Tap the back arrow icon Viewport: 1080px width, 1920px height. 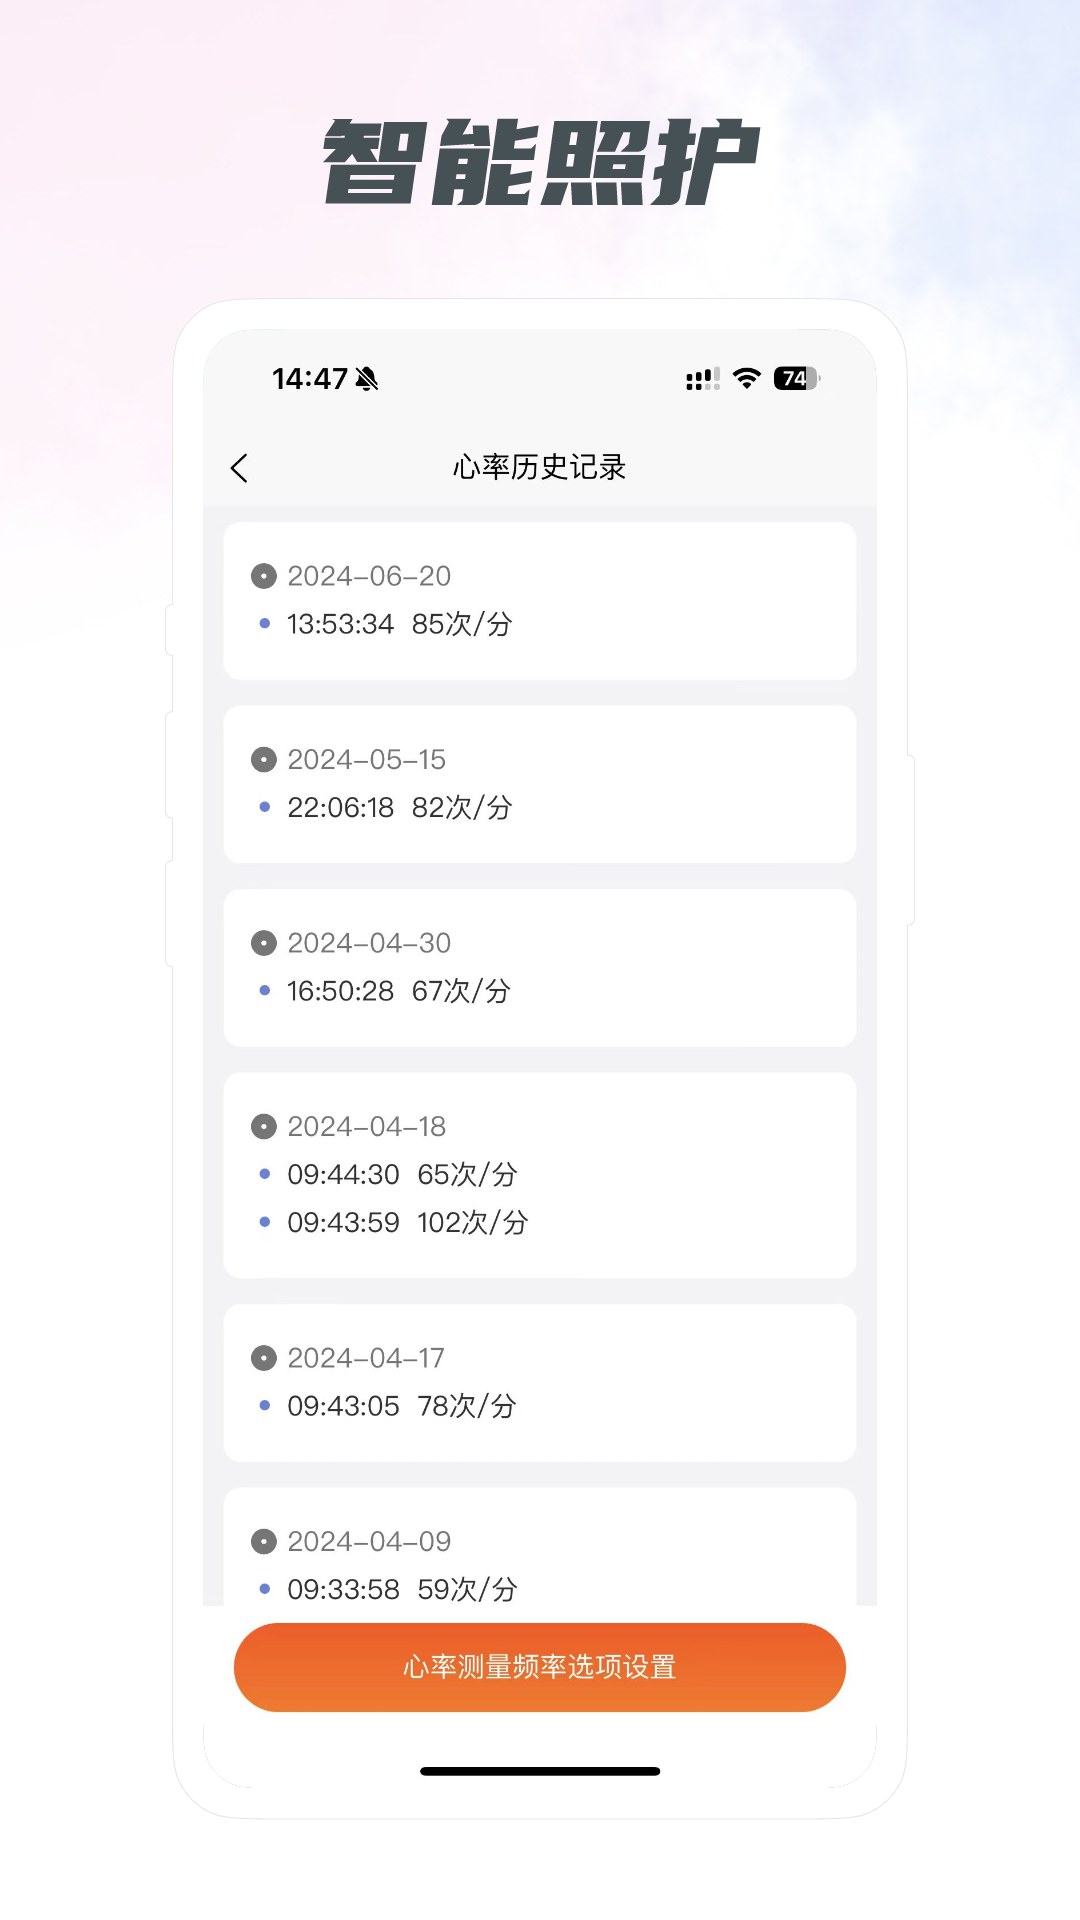point(239,468)
